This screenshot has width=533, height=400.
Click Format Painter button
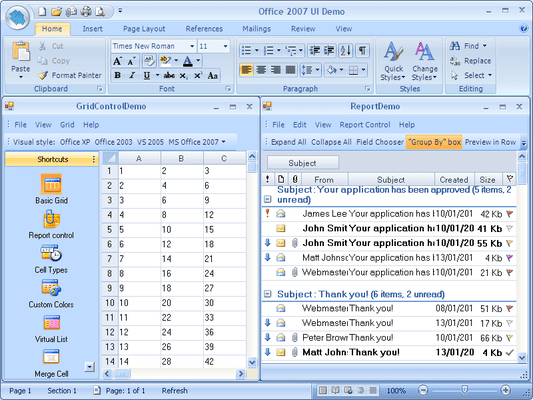point(70,75)
